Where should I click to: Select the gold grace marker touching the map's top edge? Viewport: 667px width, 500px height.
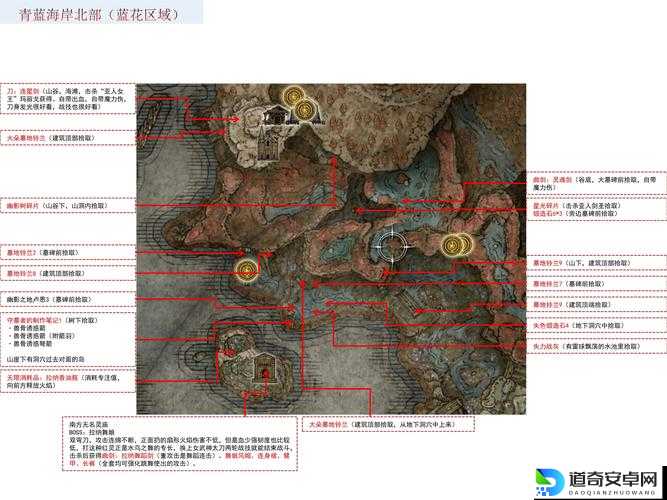point(294,97)
